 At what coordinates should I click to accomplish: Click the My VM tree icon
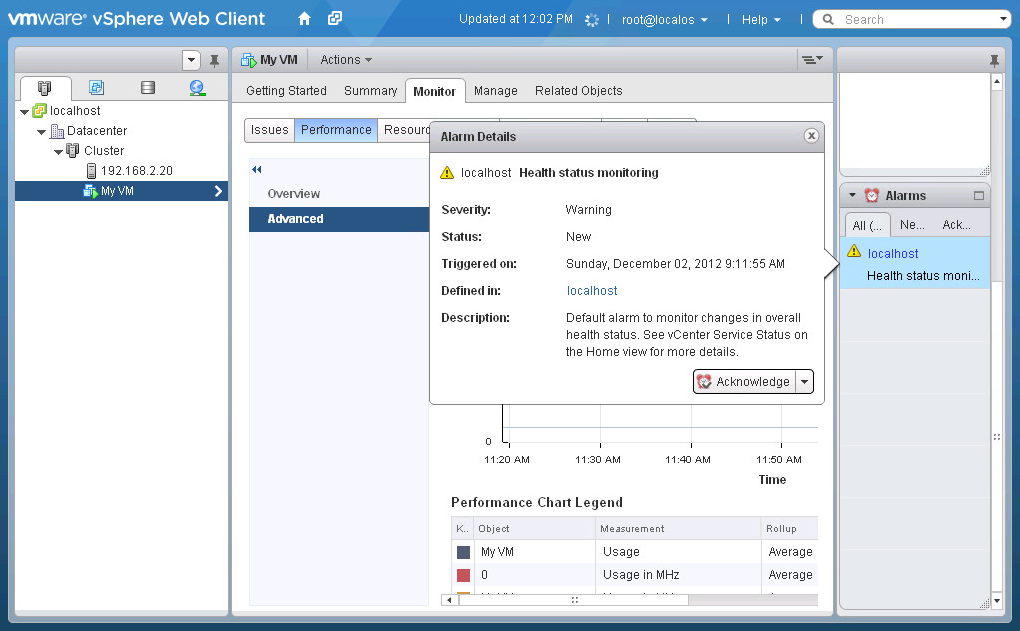tap(90, 191)
